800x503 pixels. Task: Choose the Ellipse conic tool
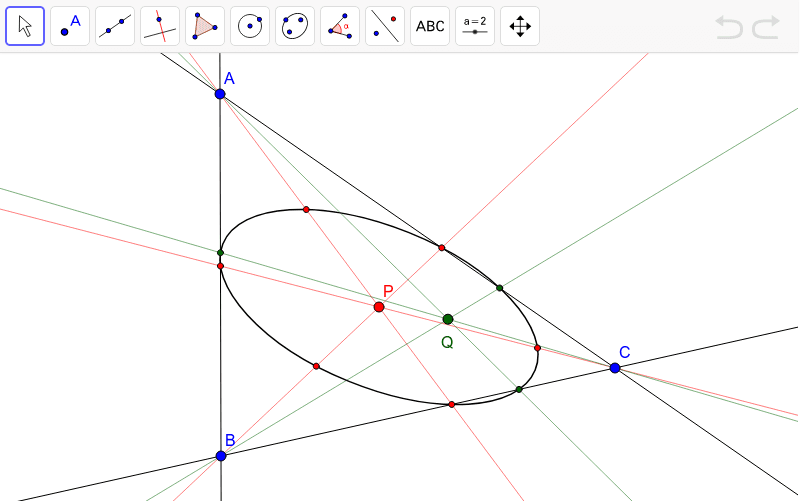tap(295, 26)
